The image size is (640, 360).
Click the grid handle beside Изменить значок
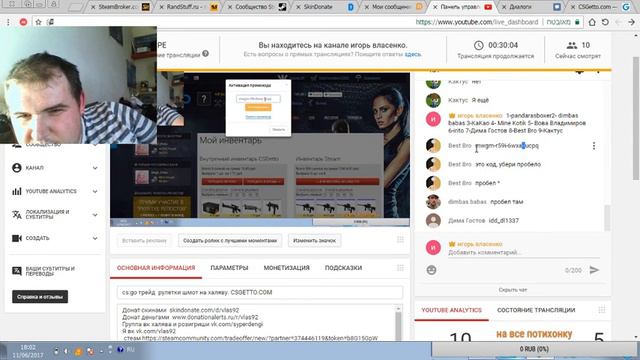coord(400,240)
